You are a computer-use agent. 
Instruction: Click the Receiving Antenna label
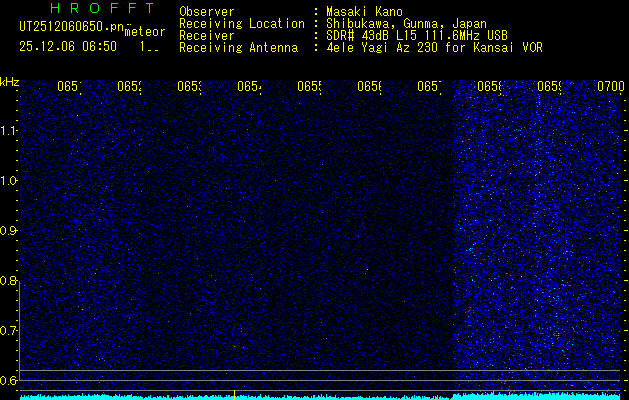point(238,48)
